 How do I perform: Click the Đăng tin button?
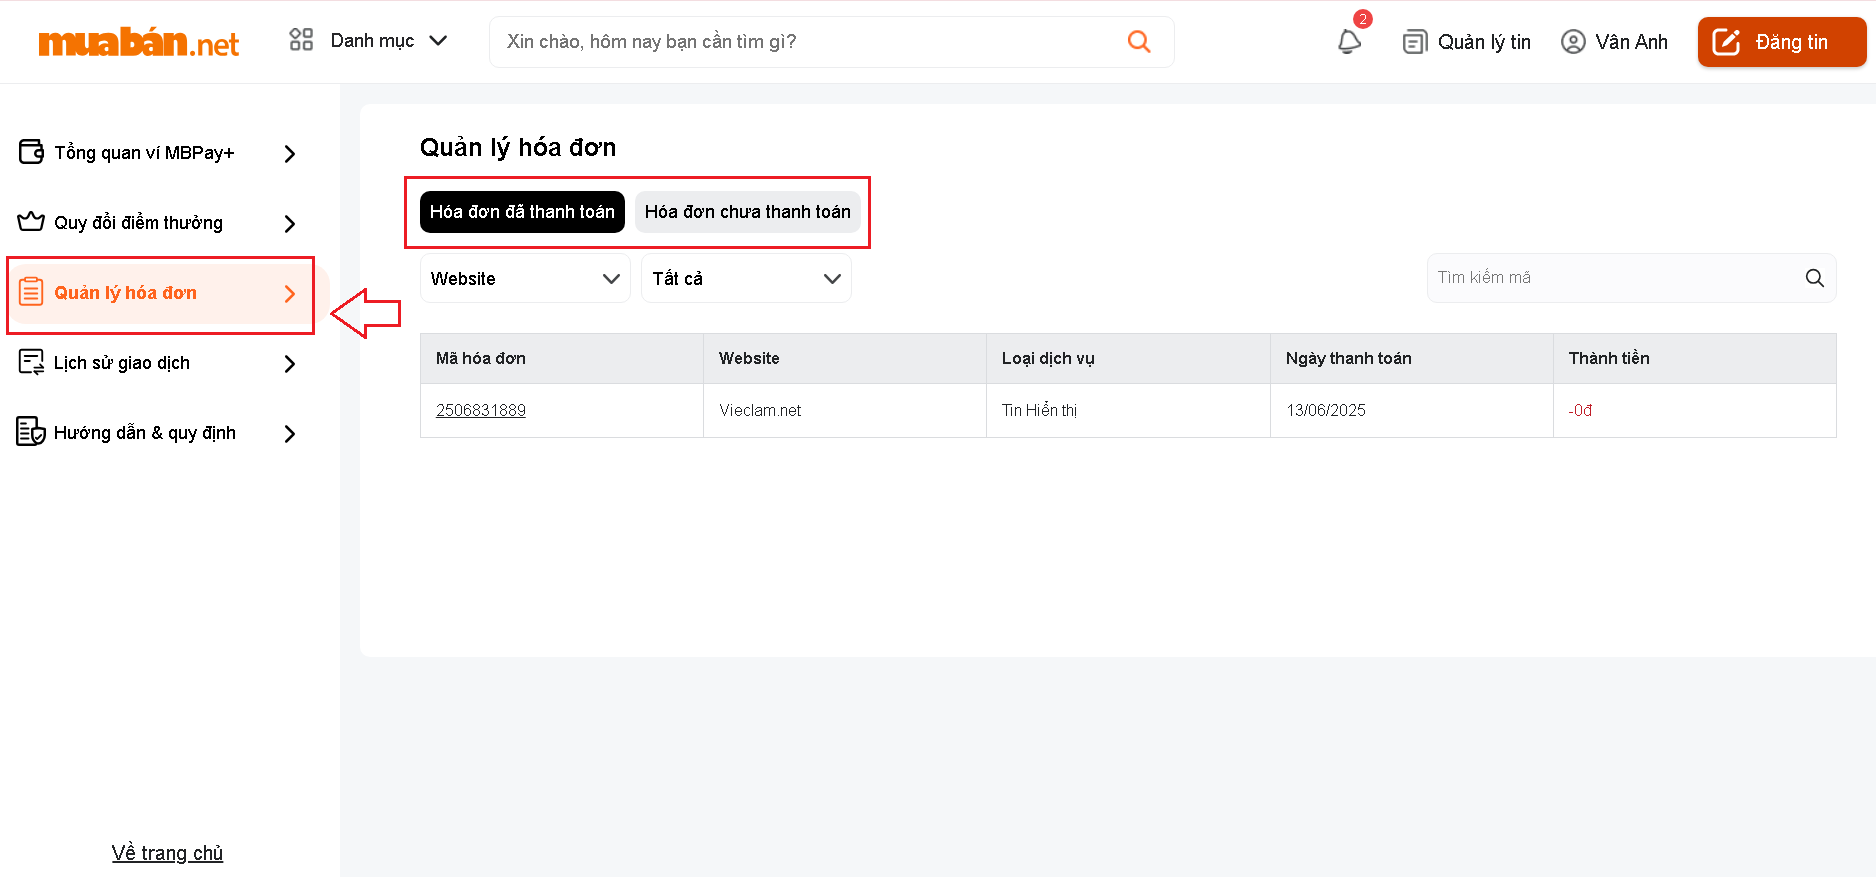click(1782, 42)
